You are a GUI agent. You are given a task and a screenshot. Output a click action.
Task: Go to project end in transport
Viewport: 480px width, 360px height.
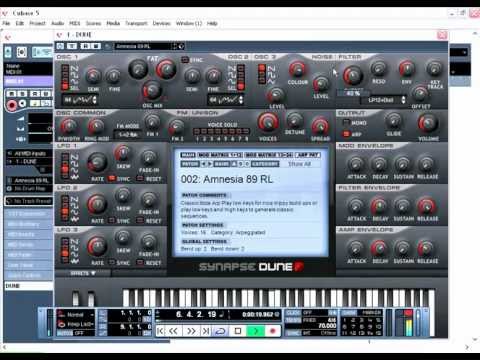pos(206,331)
